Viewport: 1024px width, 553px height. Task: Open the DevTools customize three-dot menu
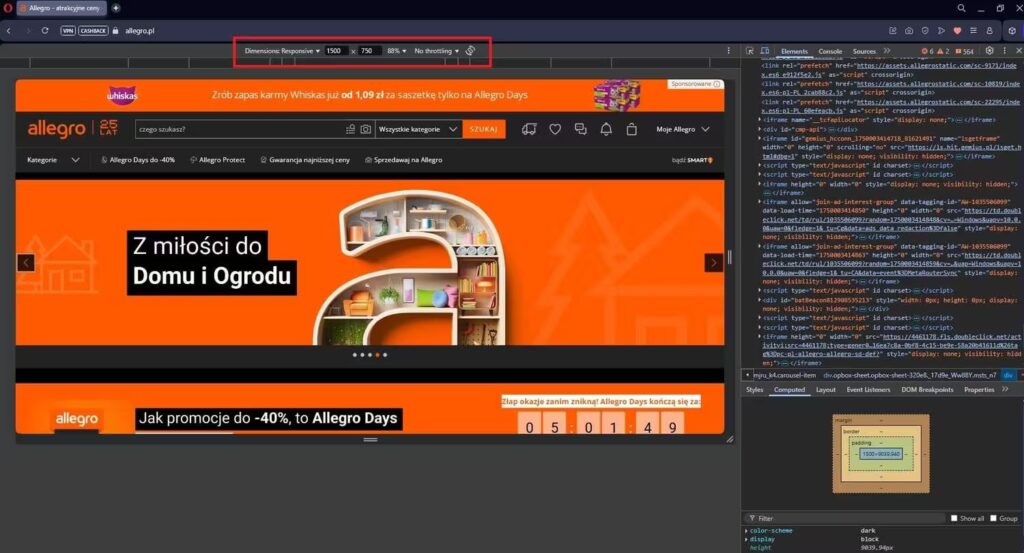1004,50
